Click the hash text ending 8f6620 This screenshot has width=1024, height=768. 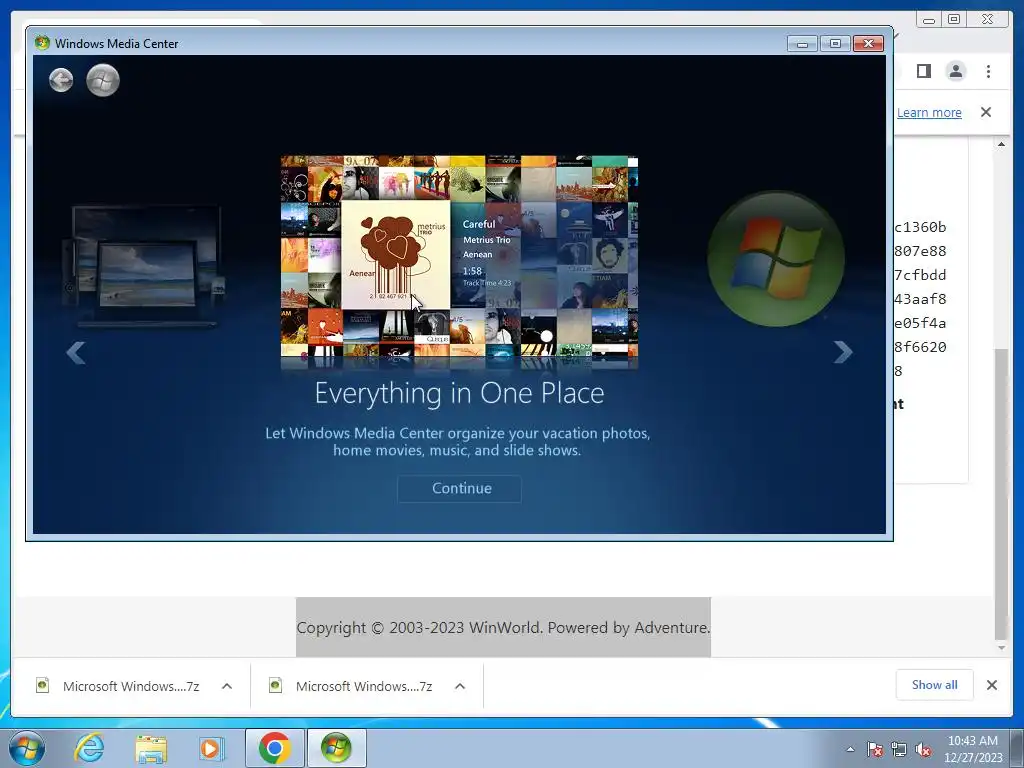coord(920,347)
